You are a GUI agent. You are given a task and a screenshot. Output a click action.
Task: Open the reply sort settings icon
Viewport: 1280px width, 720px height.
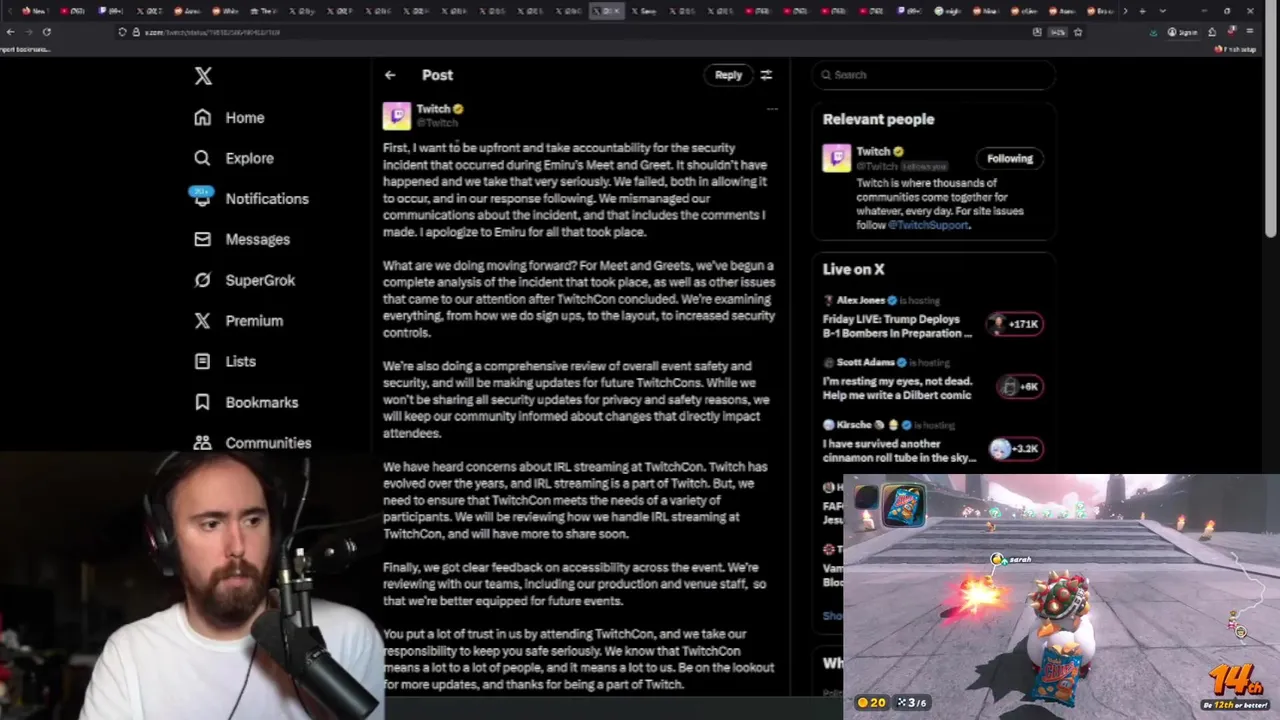point(766,75)
